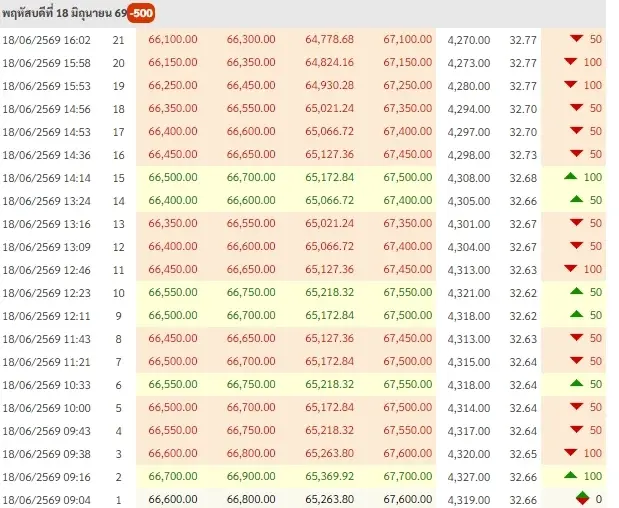Click the red down arrow in row 17
Viewport: 619px width, 508px height.
[x=576, y=130]
